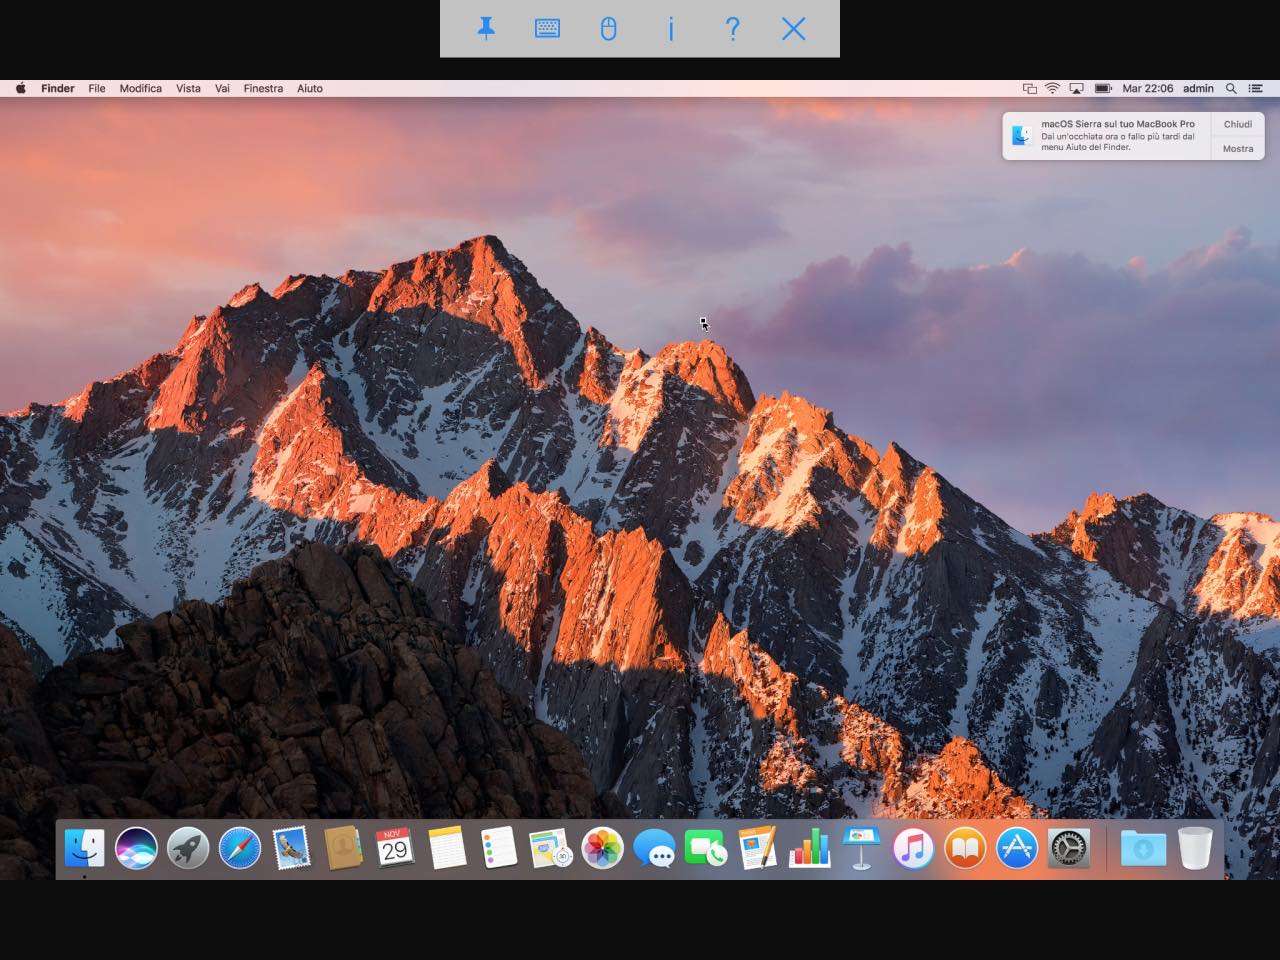The height and width of the screenshot is (960, 1280).
Task: Open the Finestra menu in the menu bar
Action: tap(263, 88)
